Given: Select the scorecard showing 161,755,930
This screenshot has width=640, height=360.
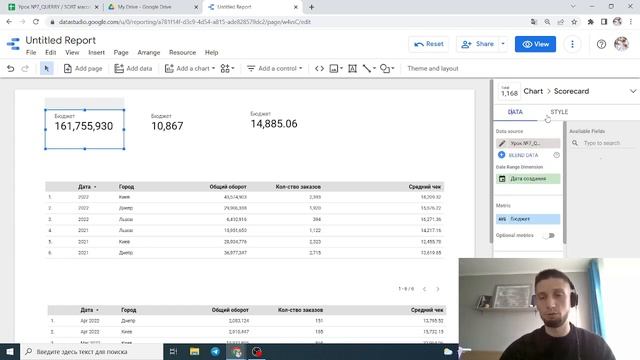Looking at the screenshot, I should coord(84,129).
